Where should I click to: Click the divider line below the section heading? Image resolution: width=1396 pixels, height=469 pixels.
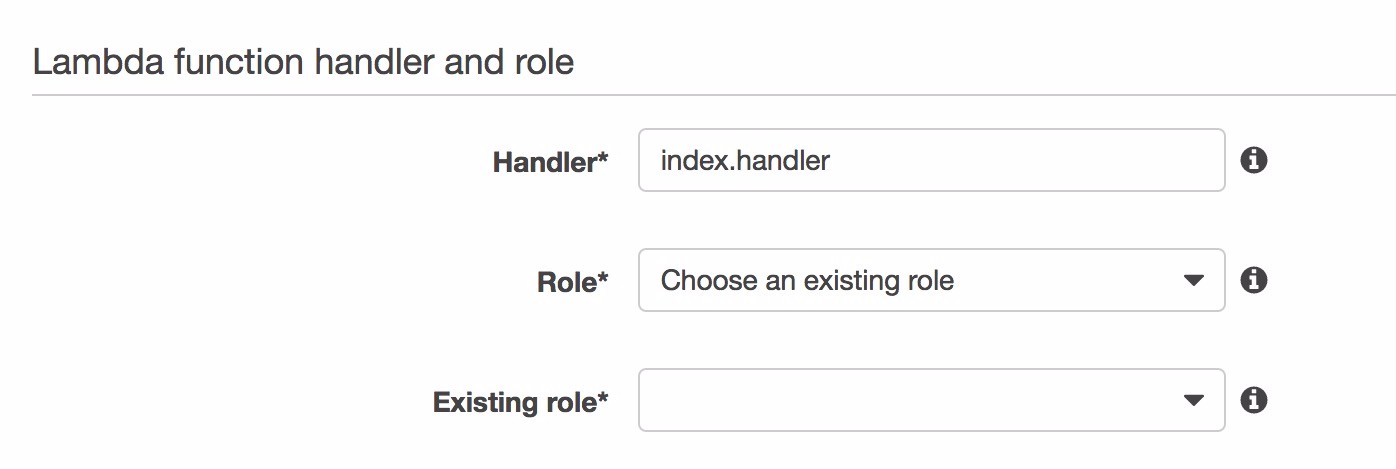[698, 96]
